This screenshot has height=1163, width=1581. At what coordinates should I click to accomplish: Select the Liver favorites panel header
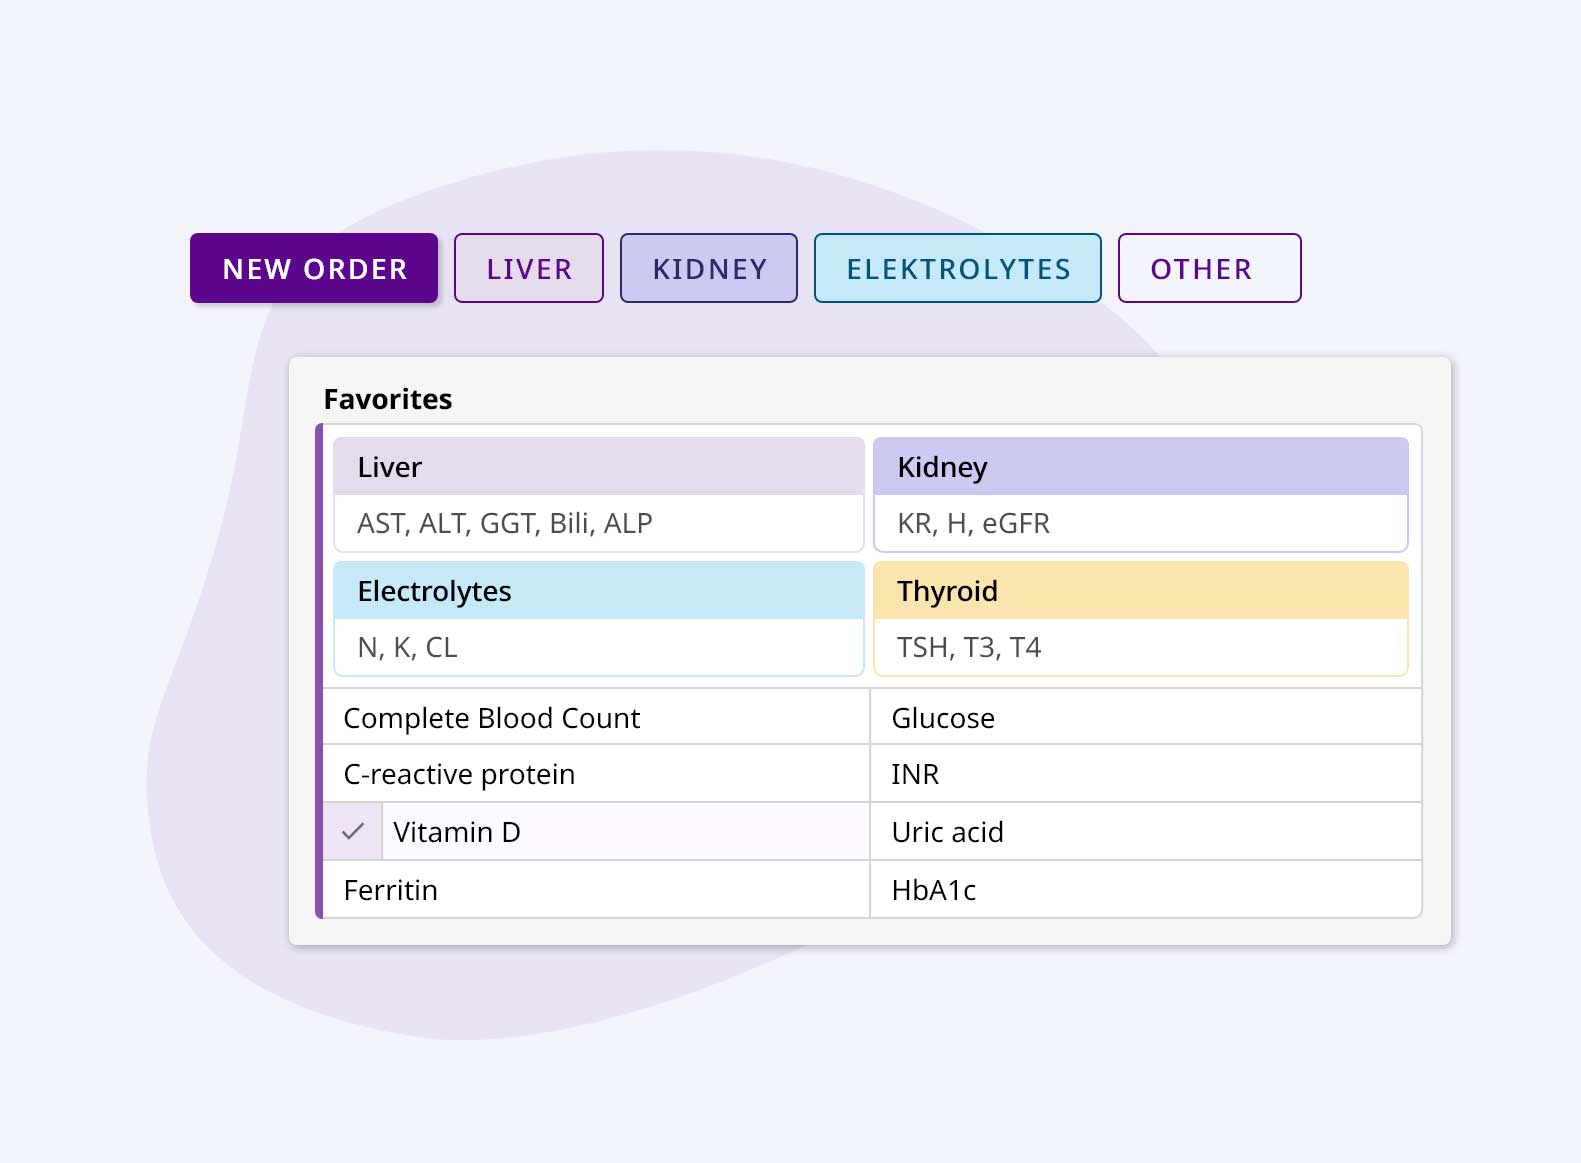tap(598, 467)
